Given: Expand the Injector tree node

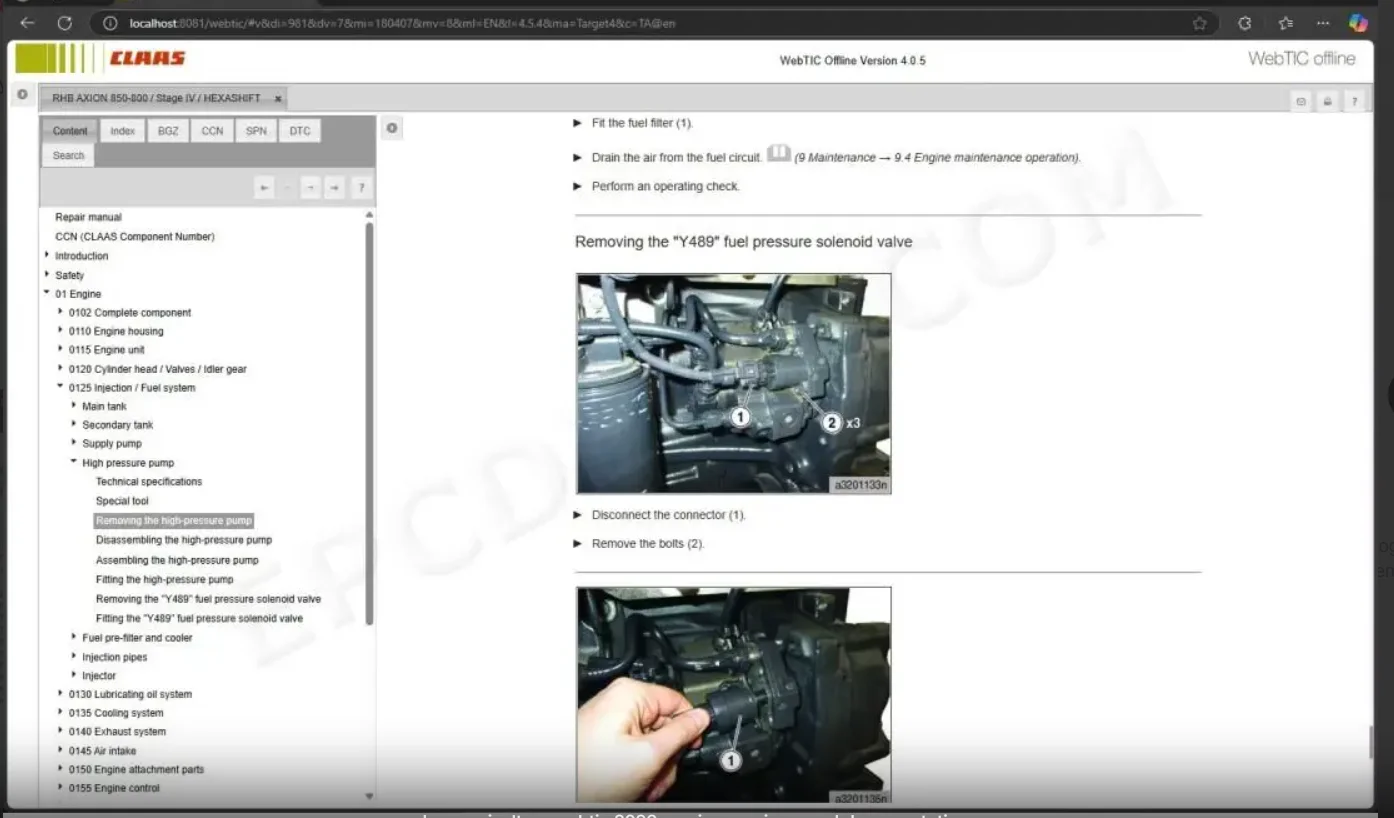Looking at the screenshot, I should pos(74,675).
